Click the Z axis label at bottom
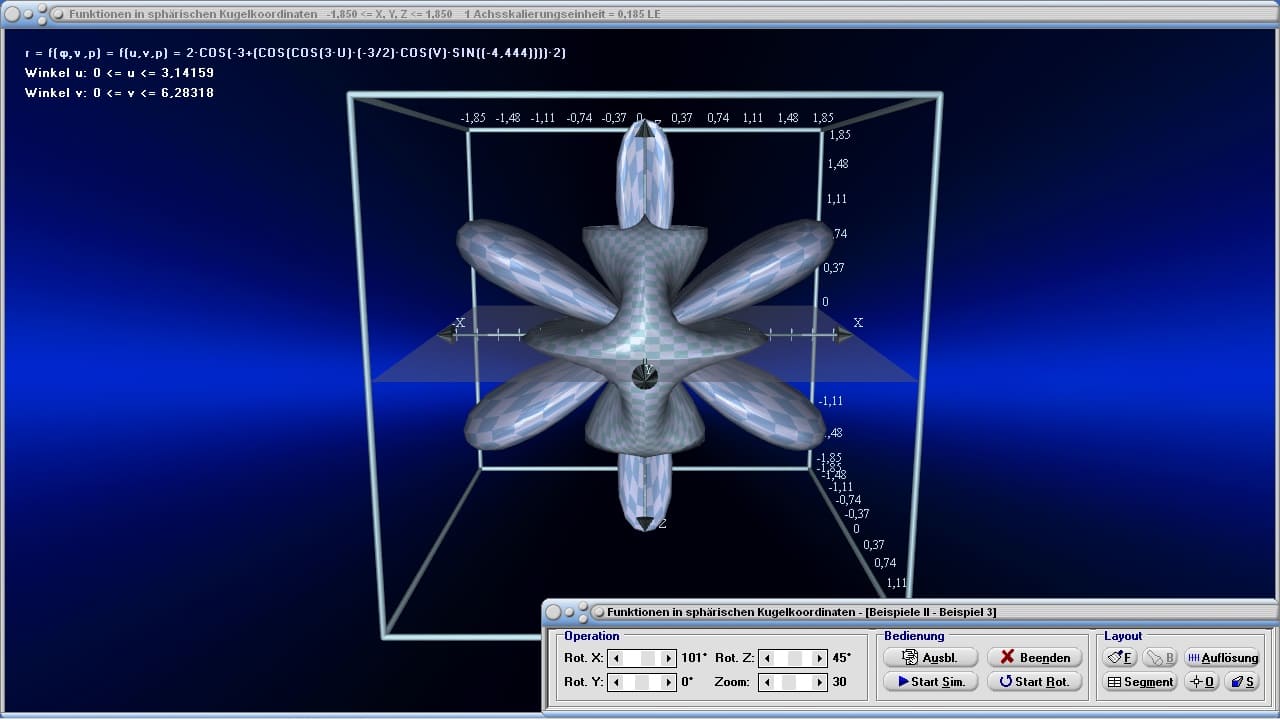Image resolution: width=1280 pixels, height=720 pixels. (663, 524)
